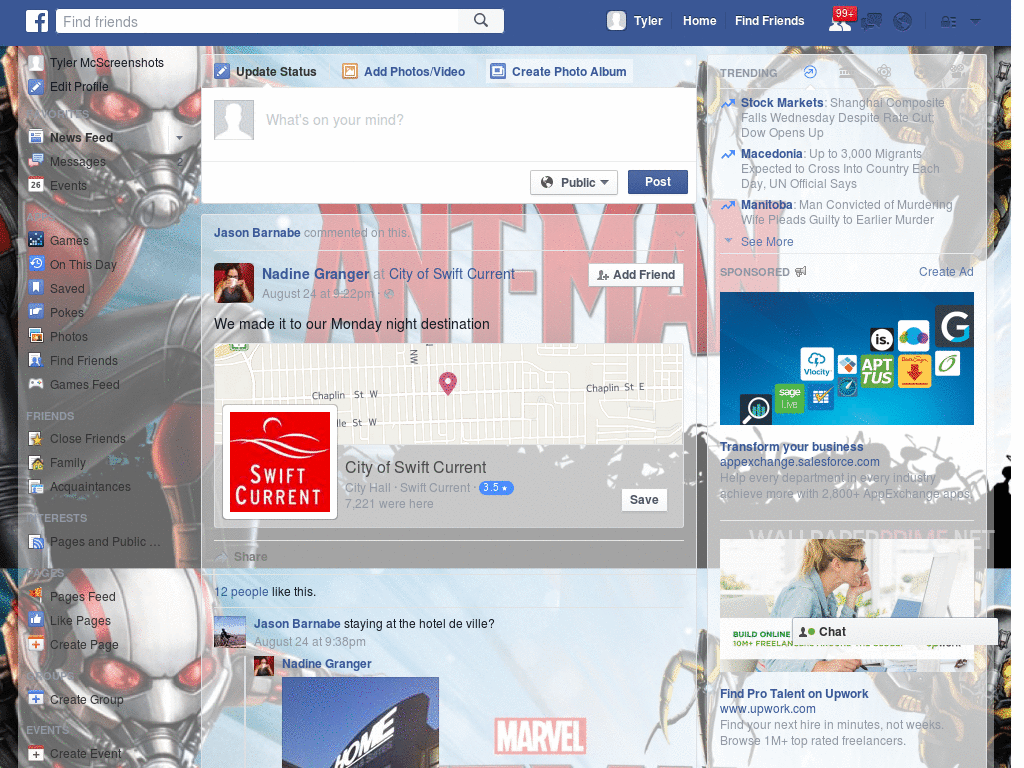This screenshot has height=768, width=1024.
Task: Click the Messages sidebar icon
Action: click(36, 161)
